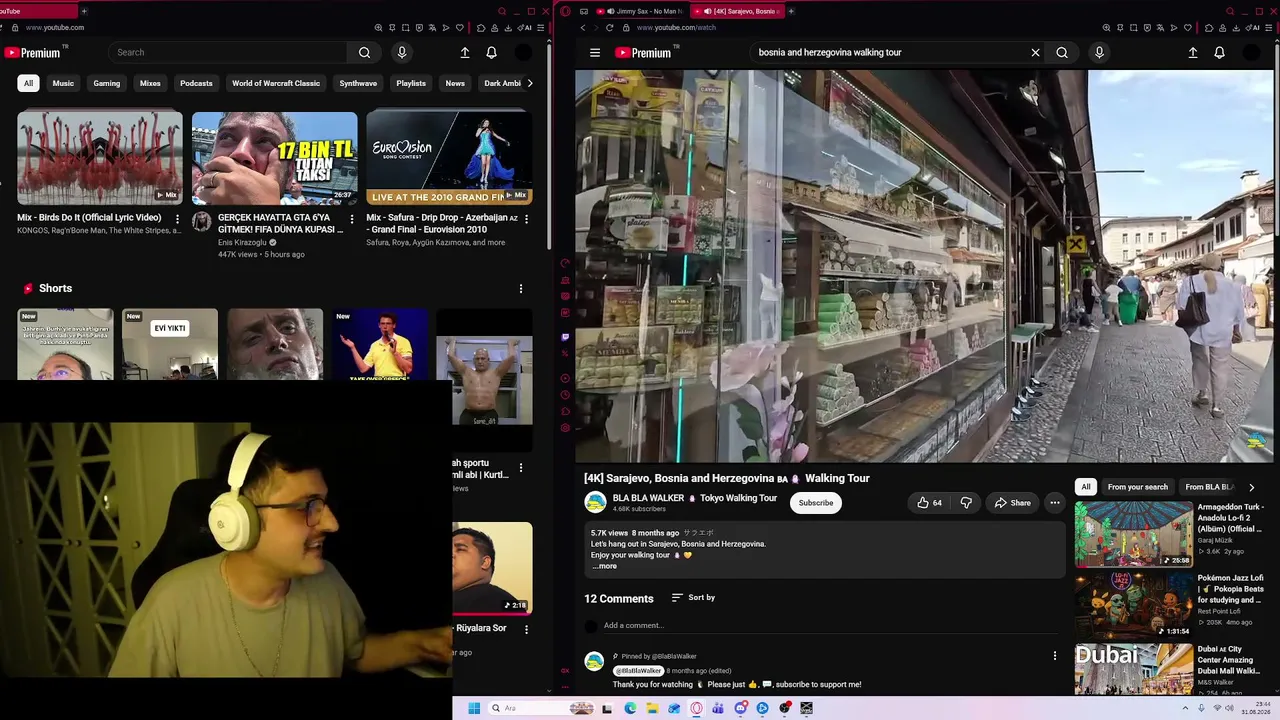This screenshot has height=720, width=1280.
Task: Open notifications bell in the left YouTube window
Action: (492, 53)
